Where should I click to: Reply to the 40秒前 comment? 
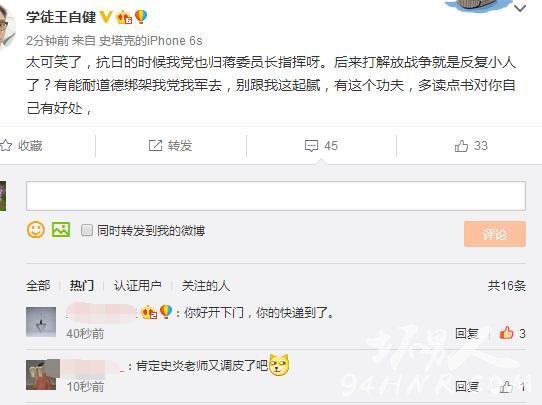pyautogui.click(x=467, y=333)
